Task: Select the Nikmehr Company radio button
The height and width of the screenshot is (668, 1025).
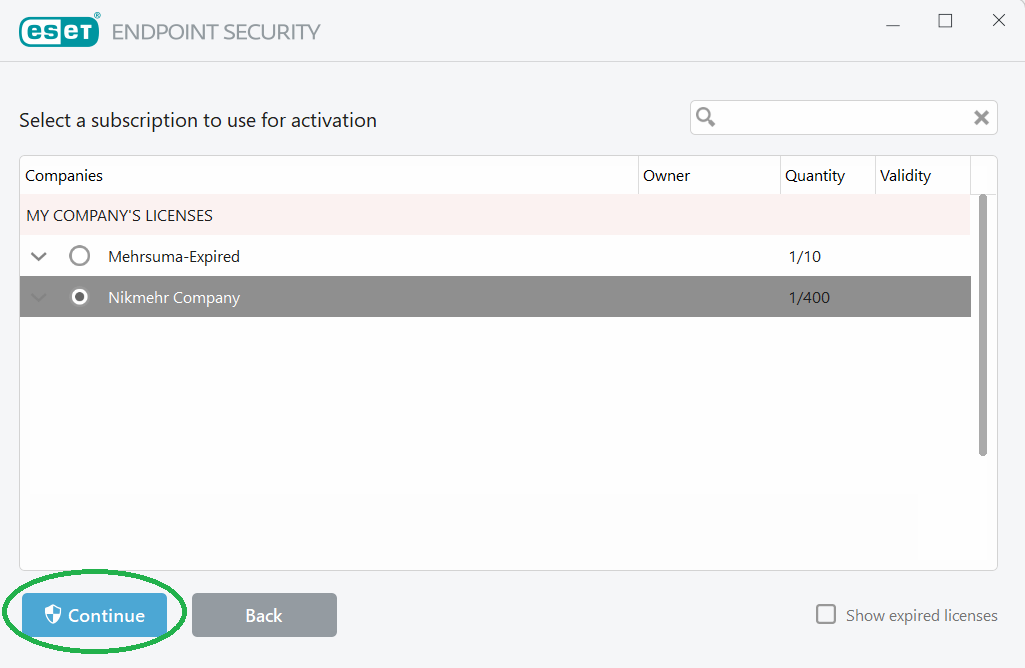Action: [80, 297]
